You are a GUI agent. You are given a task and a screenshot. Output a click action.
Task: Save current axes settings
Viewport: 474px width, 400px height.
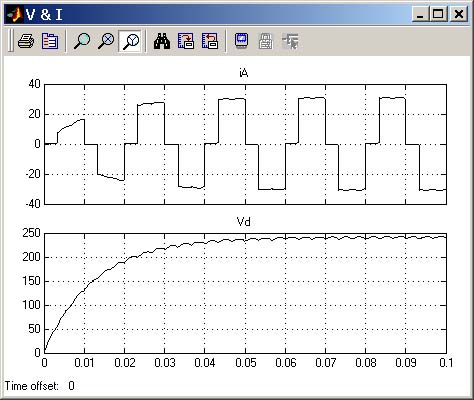coord(186,41)
